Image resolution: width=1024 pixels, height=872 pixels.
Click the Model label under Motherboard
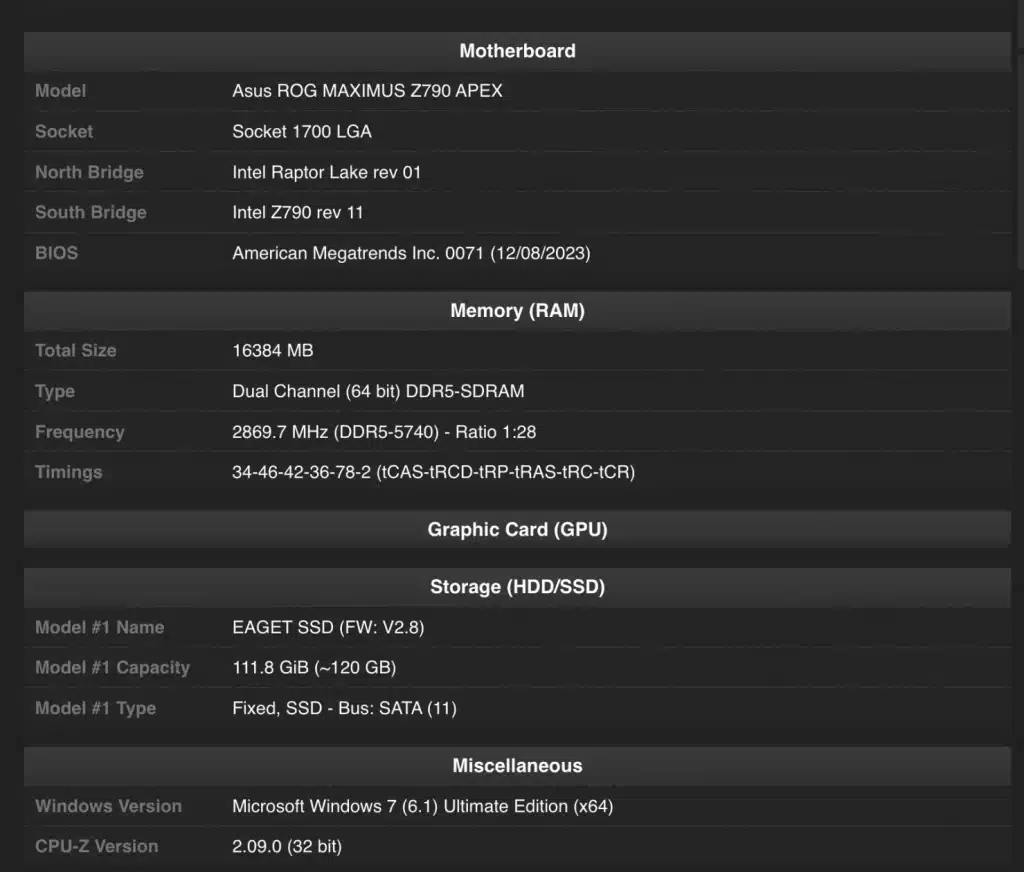(x=61, y=91)
